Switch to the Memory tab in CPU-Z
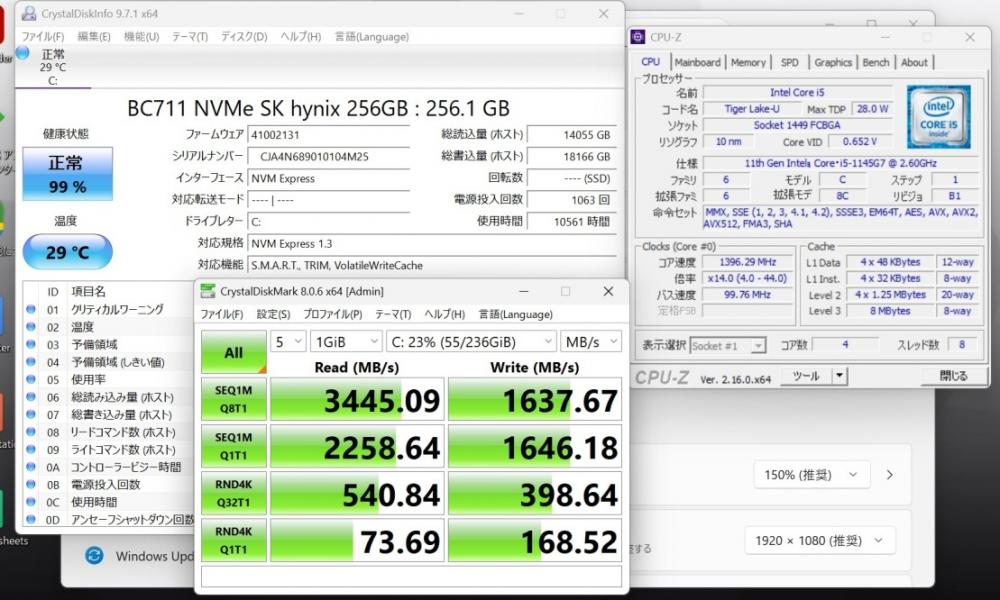This screenshot has width=1000, height=600. 748,62
